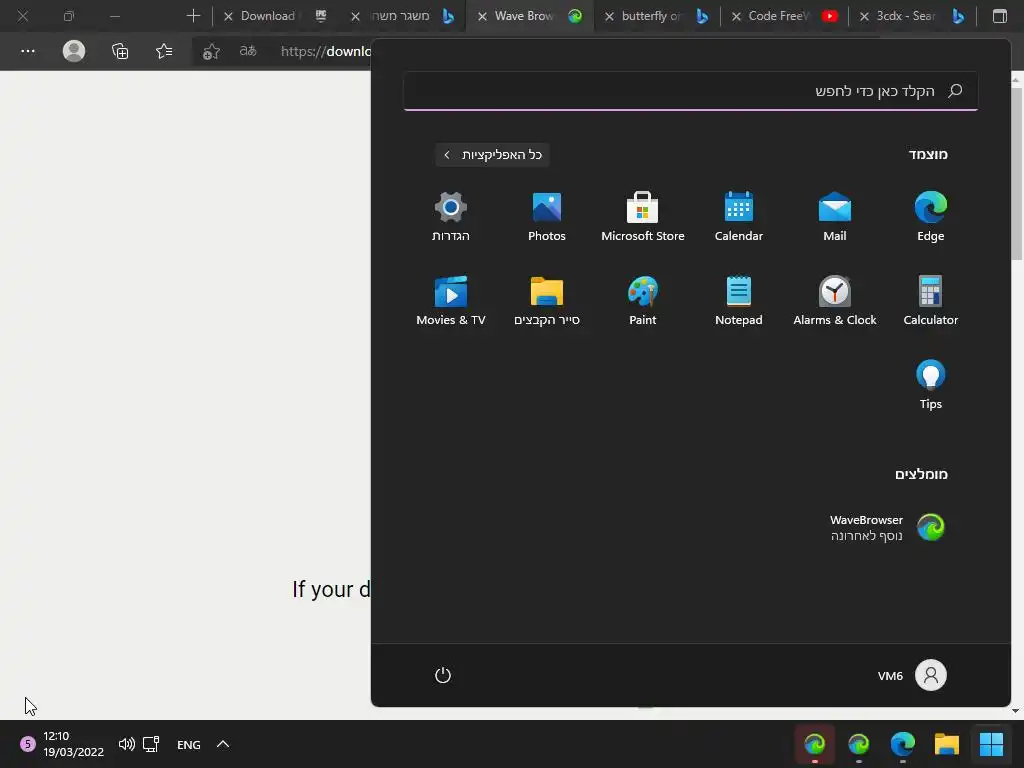
Task: Switch to the משגר משח browser tab
Action: click(x=402, y=16)
